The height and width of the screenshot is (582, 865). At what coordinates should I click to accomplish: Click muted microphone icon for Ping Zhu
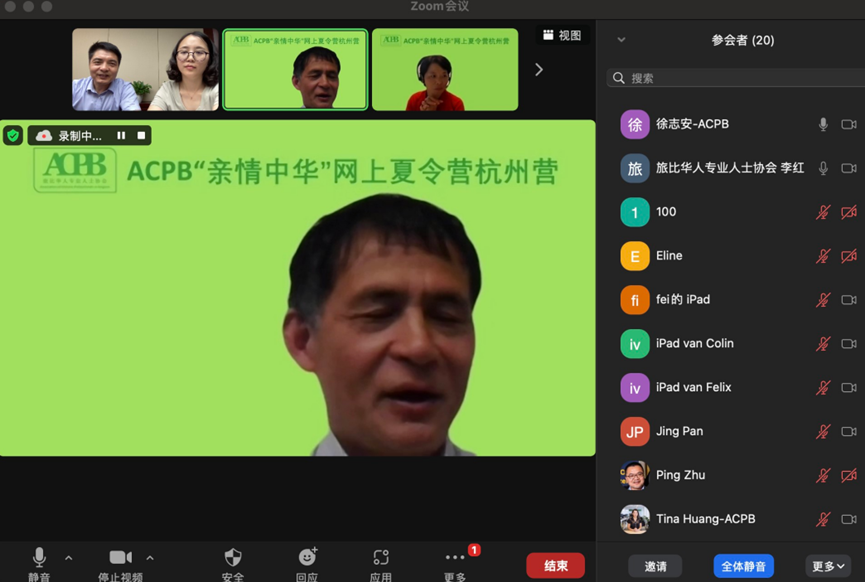point(823,475)
